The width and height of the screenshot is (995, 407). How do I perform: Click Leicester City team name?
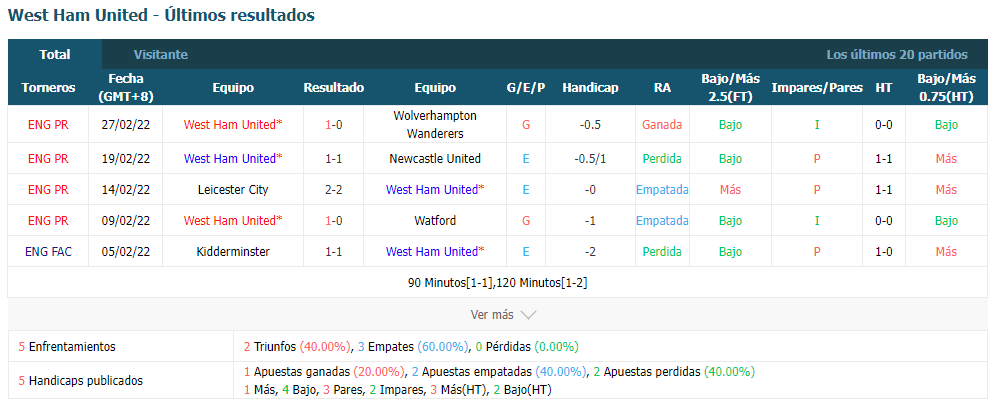[x=233, y=190]
